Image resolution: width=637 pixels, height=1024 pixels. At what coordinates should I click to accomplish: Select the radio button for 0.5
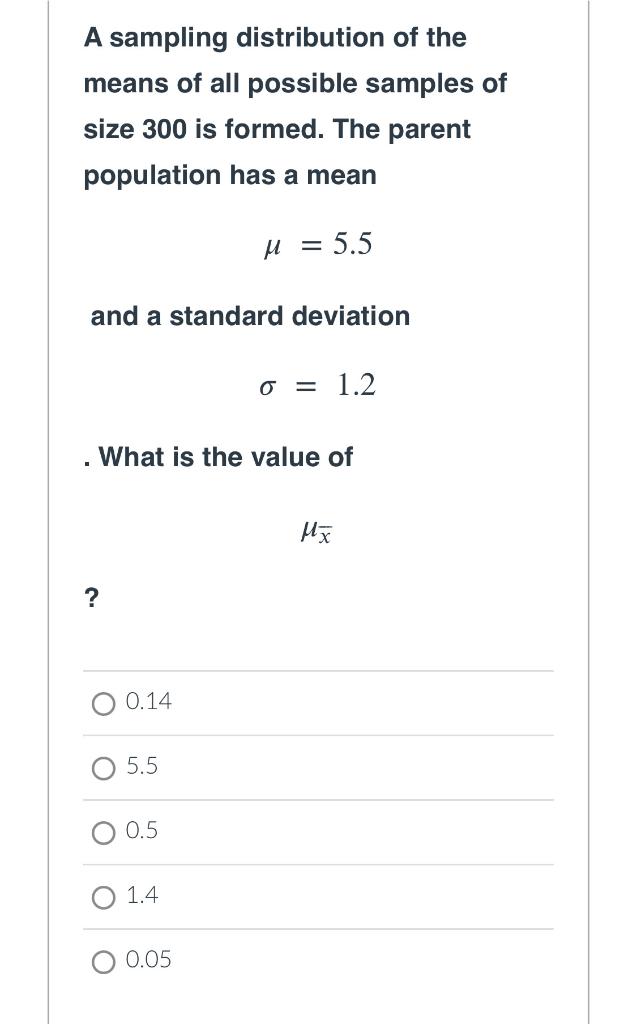(103, 832)
